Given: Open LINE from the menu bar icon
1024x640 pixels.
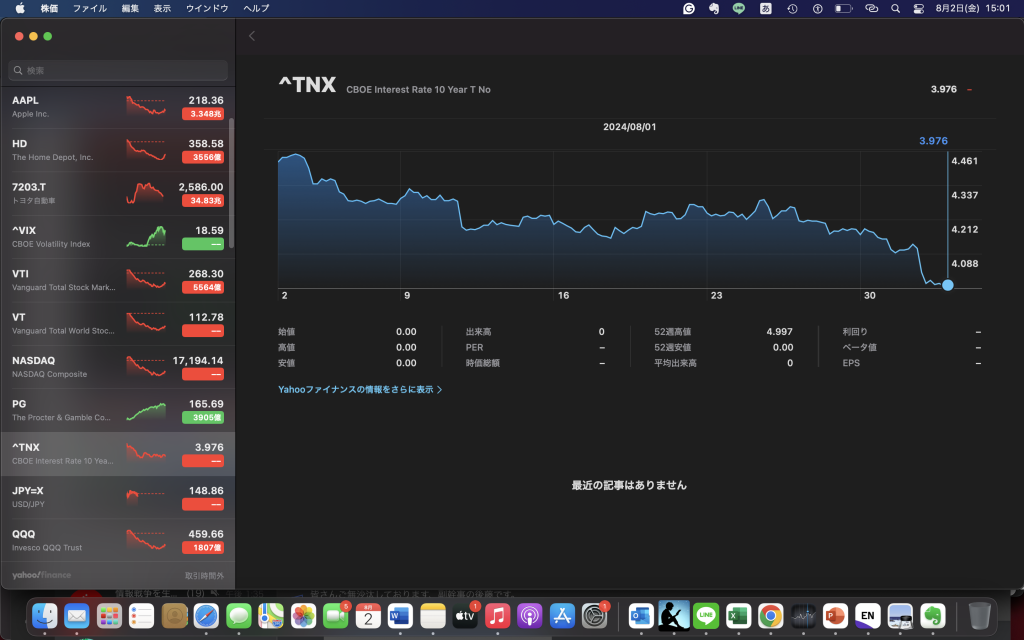Looking at the screenshot, I should click(737, 8).
